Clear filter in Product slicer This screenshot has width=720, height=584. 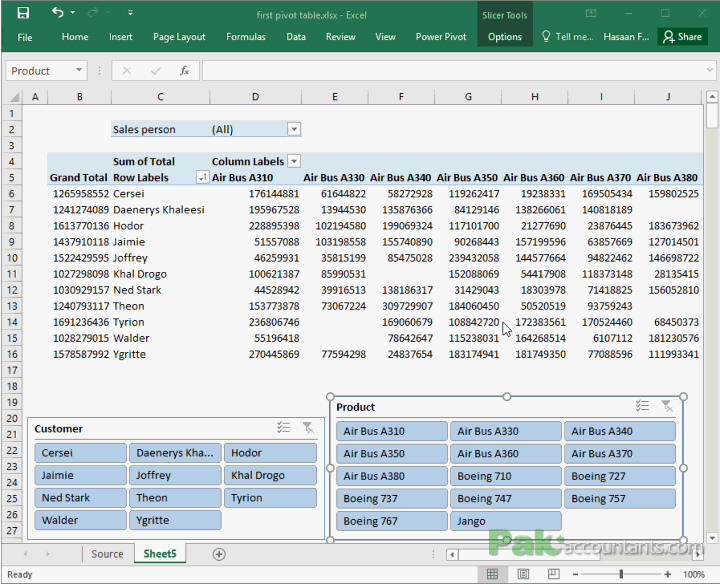click(x=667, y=406)
